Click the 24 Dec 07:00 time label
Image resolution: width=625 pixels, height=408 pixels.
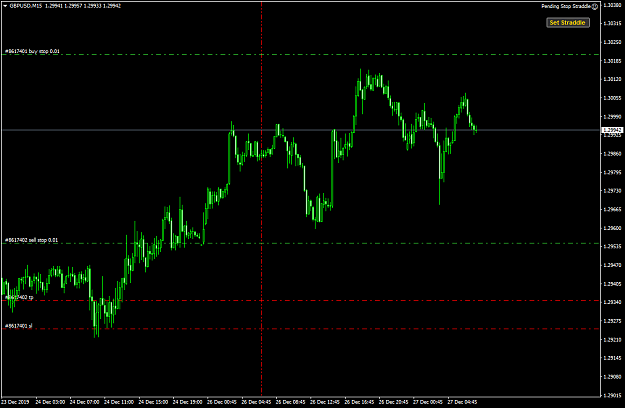84,402
